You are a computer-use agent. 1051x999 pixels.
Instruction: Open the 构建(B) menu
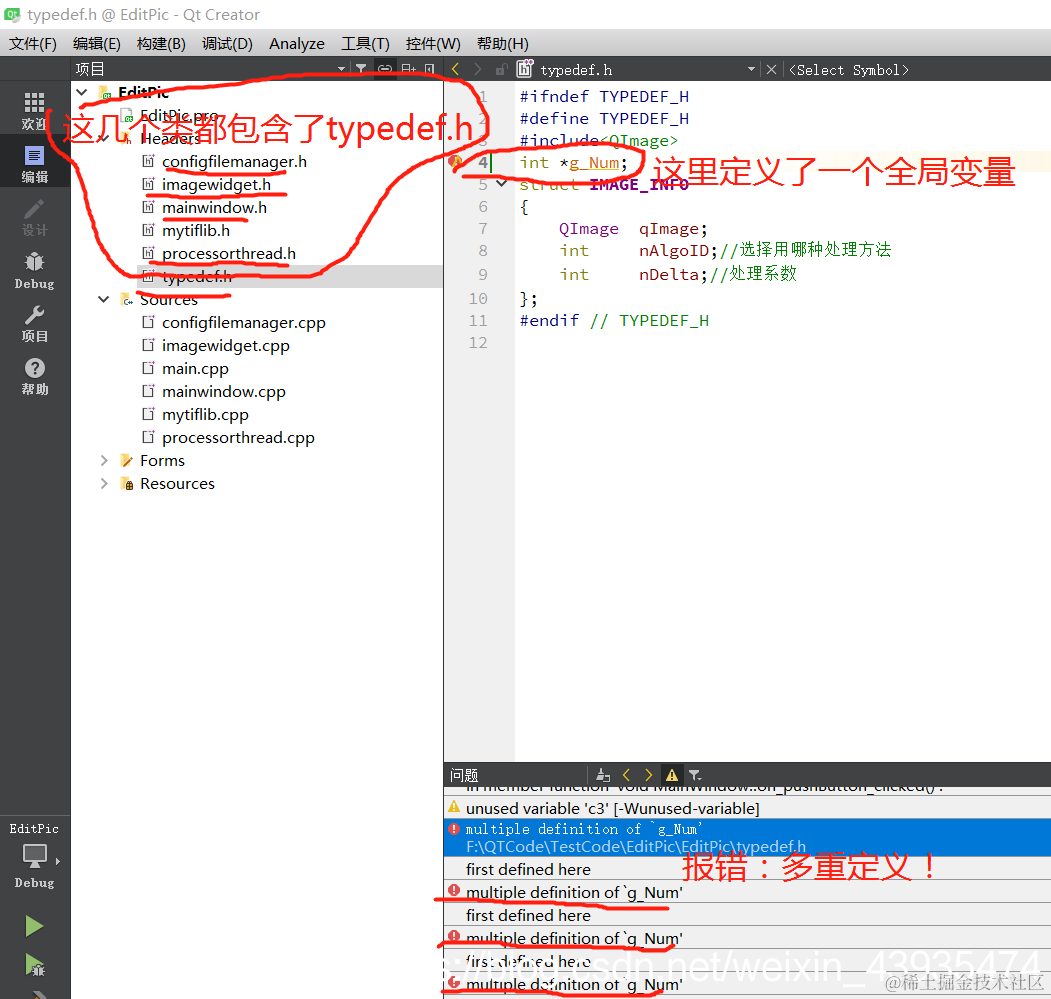coord(161,44)
